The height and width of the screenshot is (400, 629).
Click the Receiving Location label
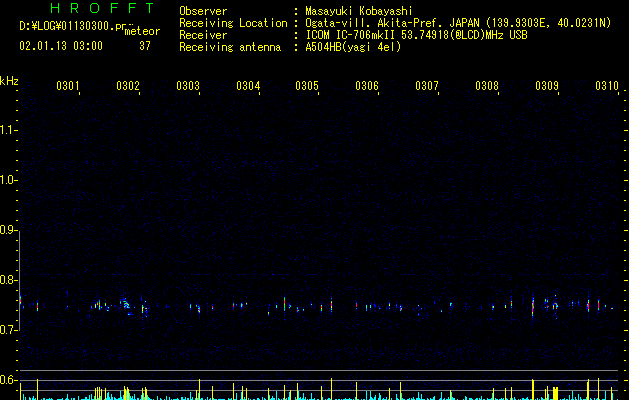[233, 23]
